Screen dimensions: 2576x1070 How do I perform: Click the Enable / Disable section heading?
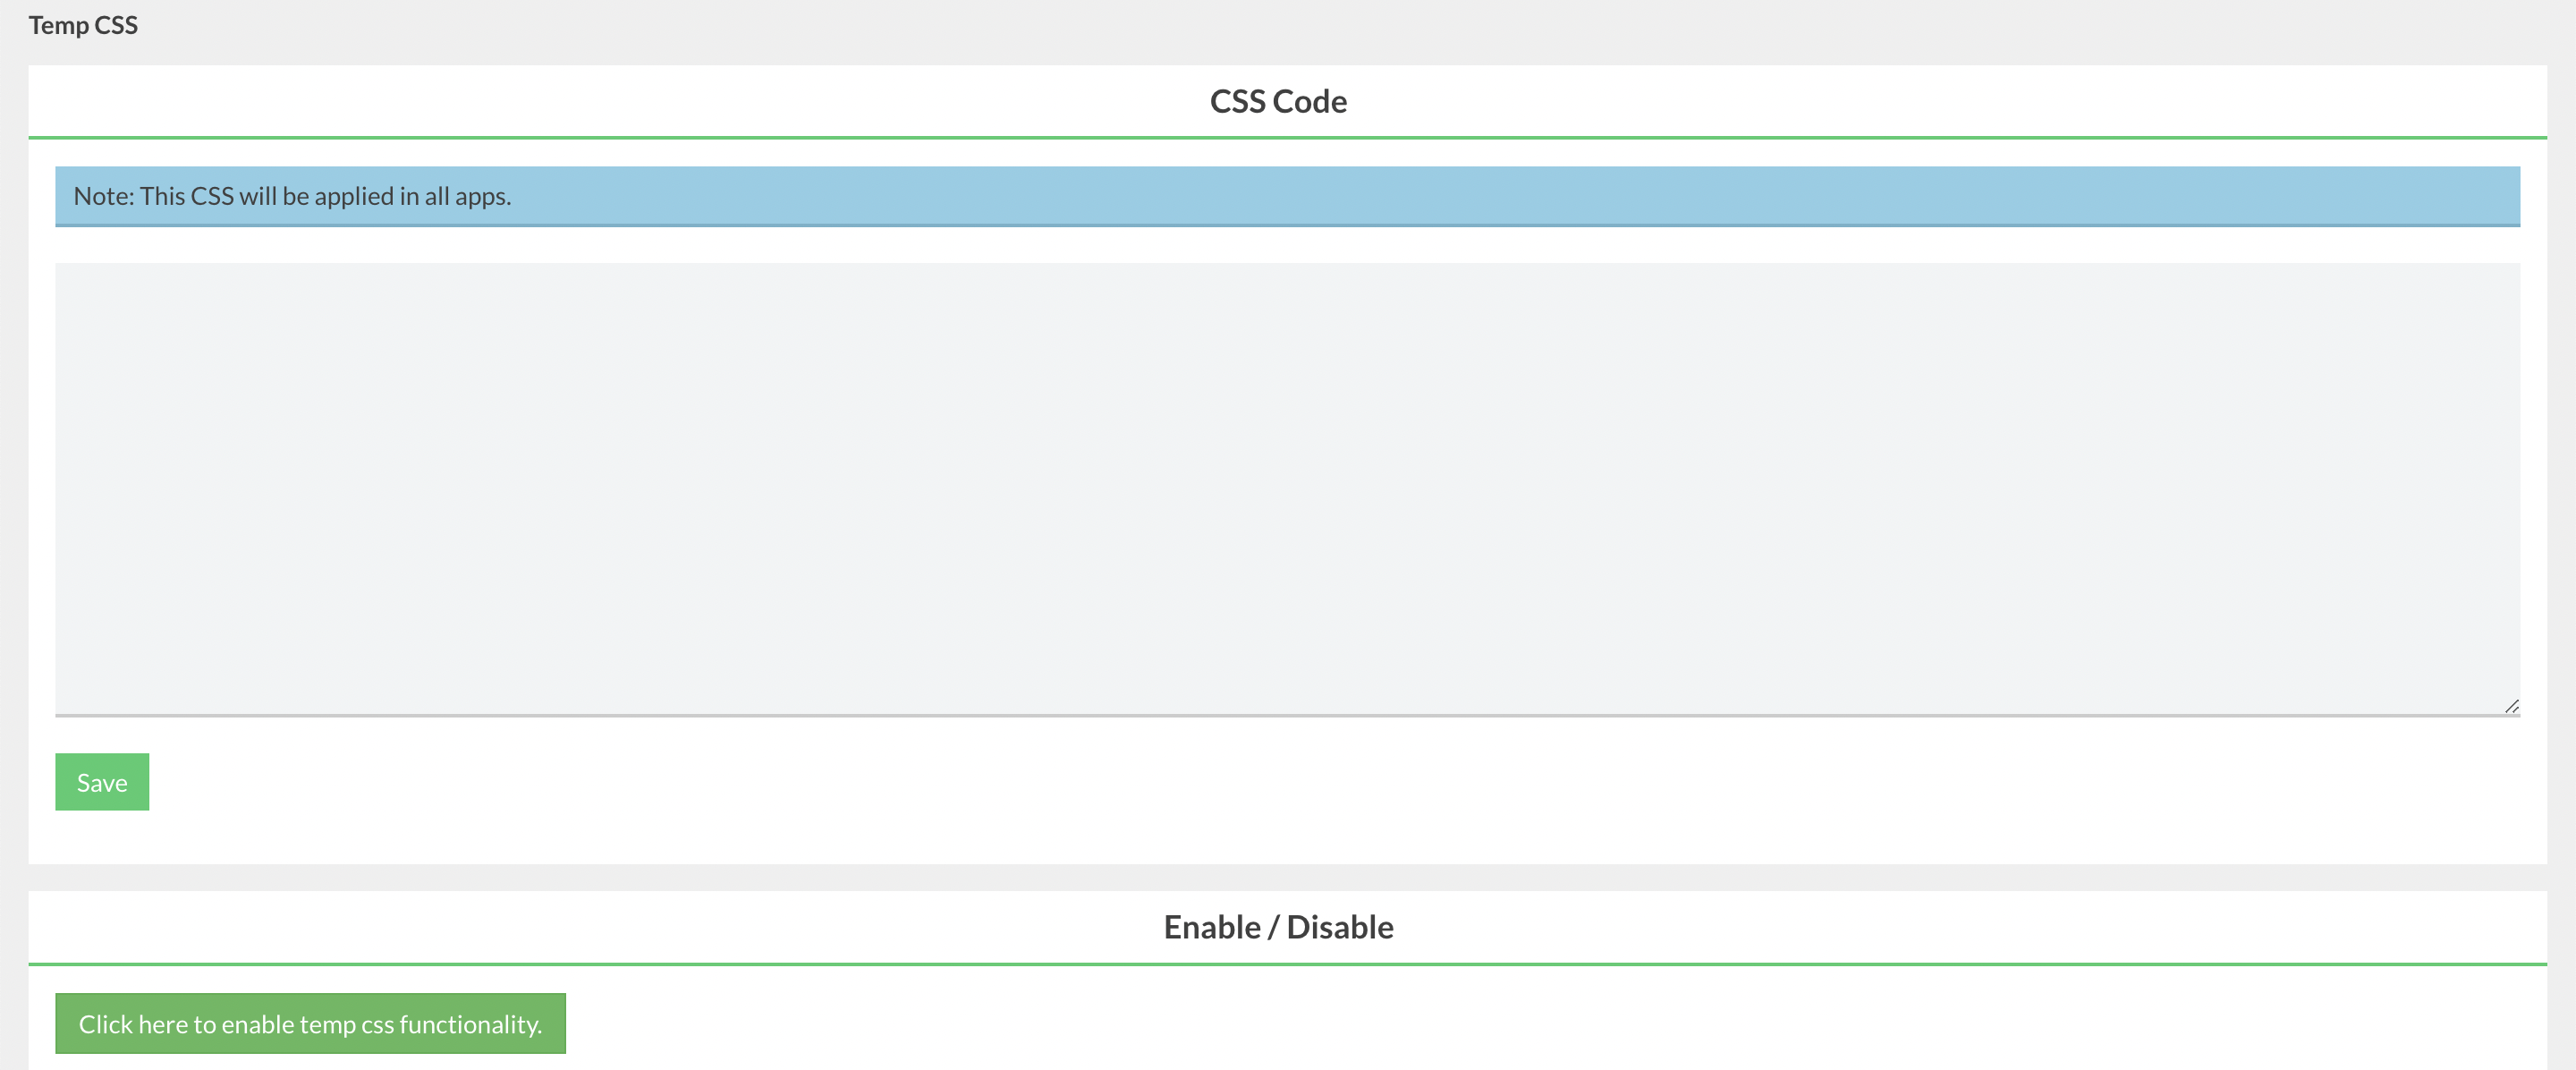click(x=1278, y=927)
